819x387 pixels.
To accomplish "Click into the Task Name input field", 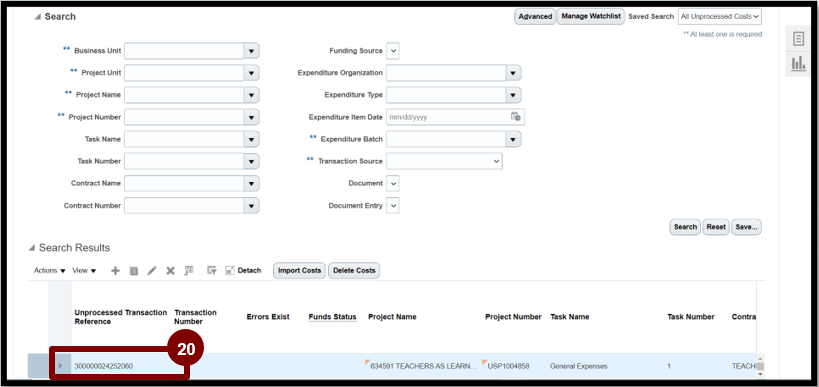I will tap(184, 139).
